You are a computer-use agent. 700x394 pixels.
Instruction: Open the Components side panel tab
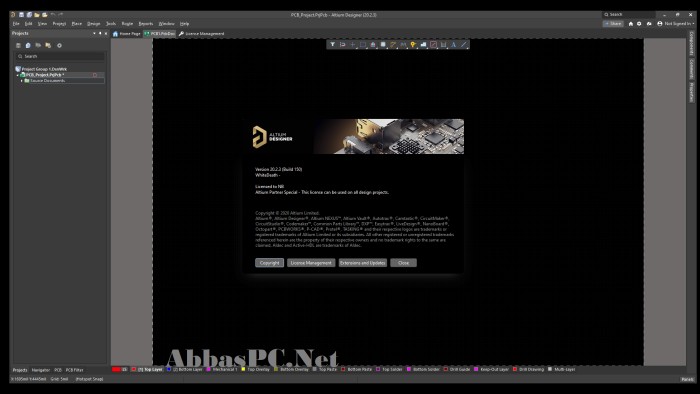[692, 43]
